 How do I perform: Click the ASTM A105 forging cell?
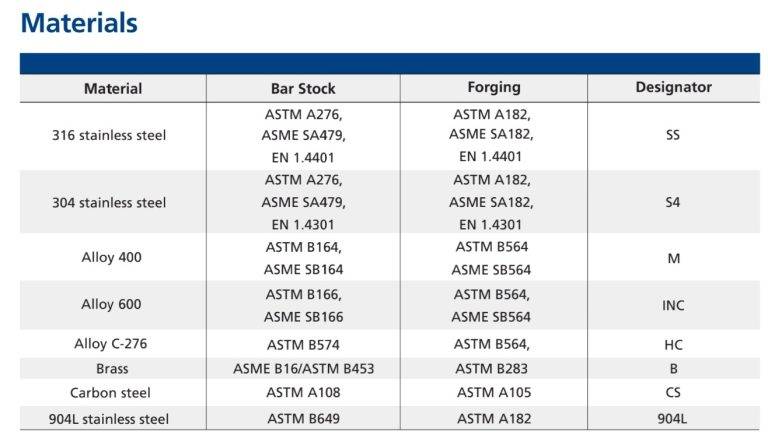(x=493, y=393)
